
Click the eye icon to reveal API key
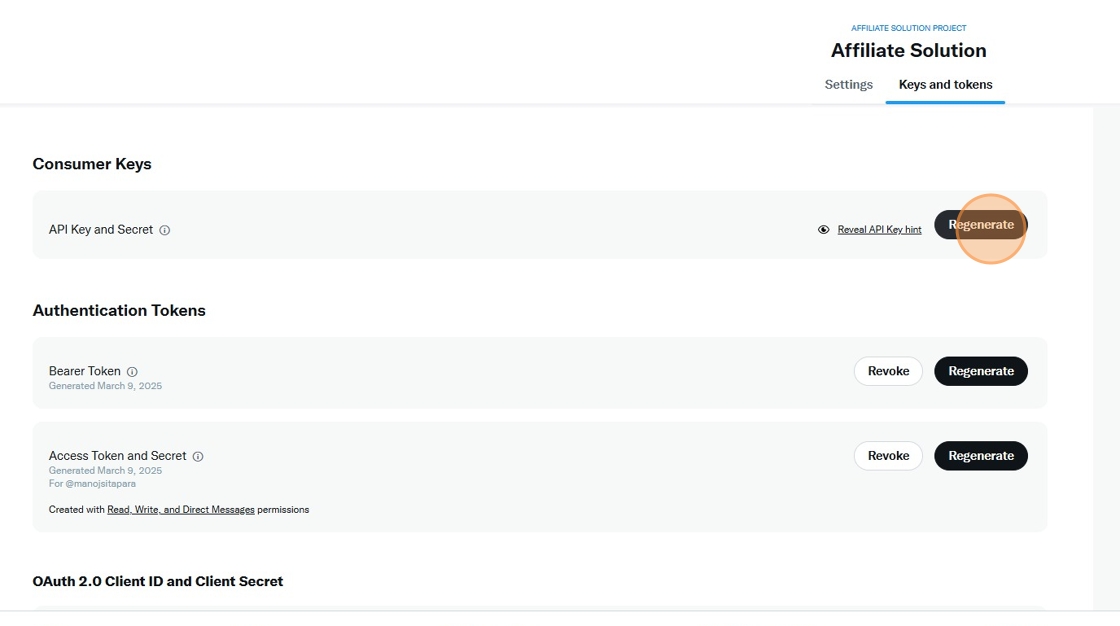[824, 229]
